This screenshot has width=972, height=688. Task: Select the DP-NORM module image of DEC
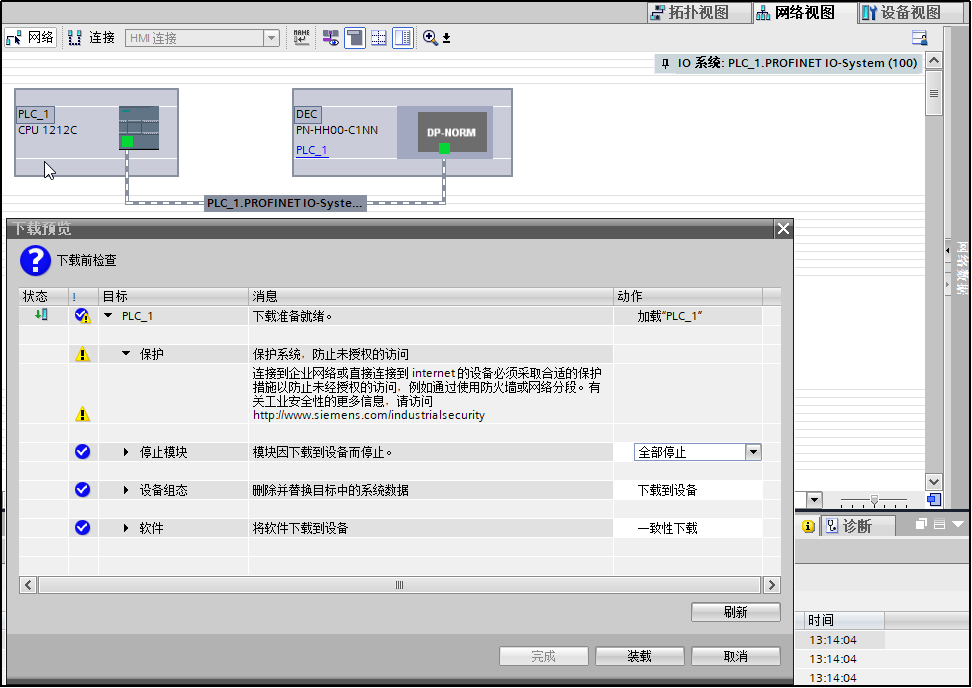pos(452,132)
